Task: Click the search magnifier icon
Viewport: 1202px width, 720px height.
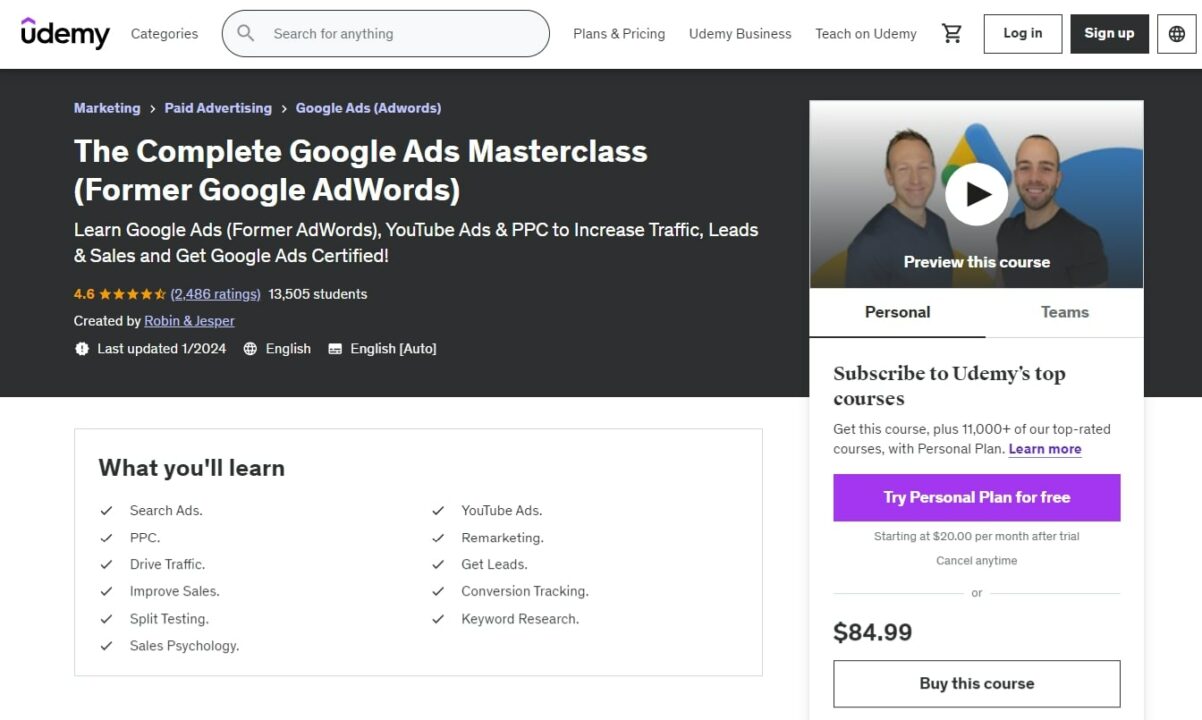Action: tap(245, 33)
